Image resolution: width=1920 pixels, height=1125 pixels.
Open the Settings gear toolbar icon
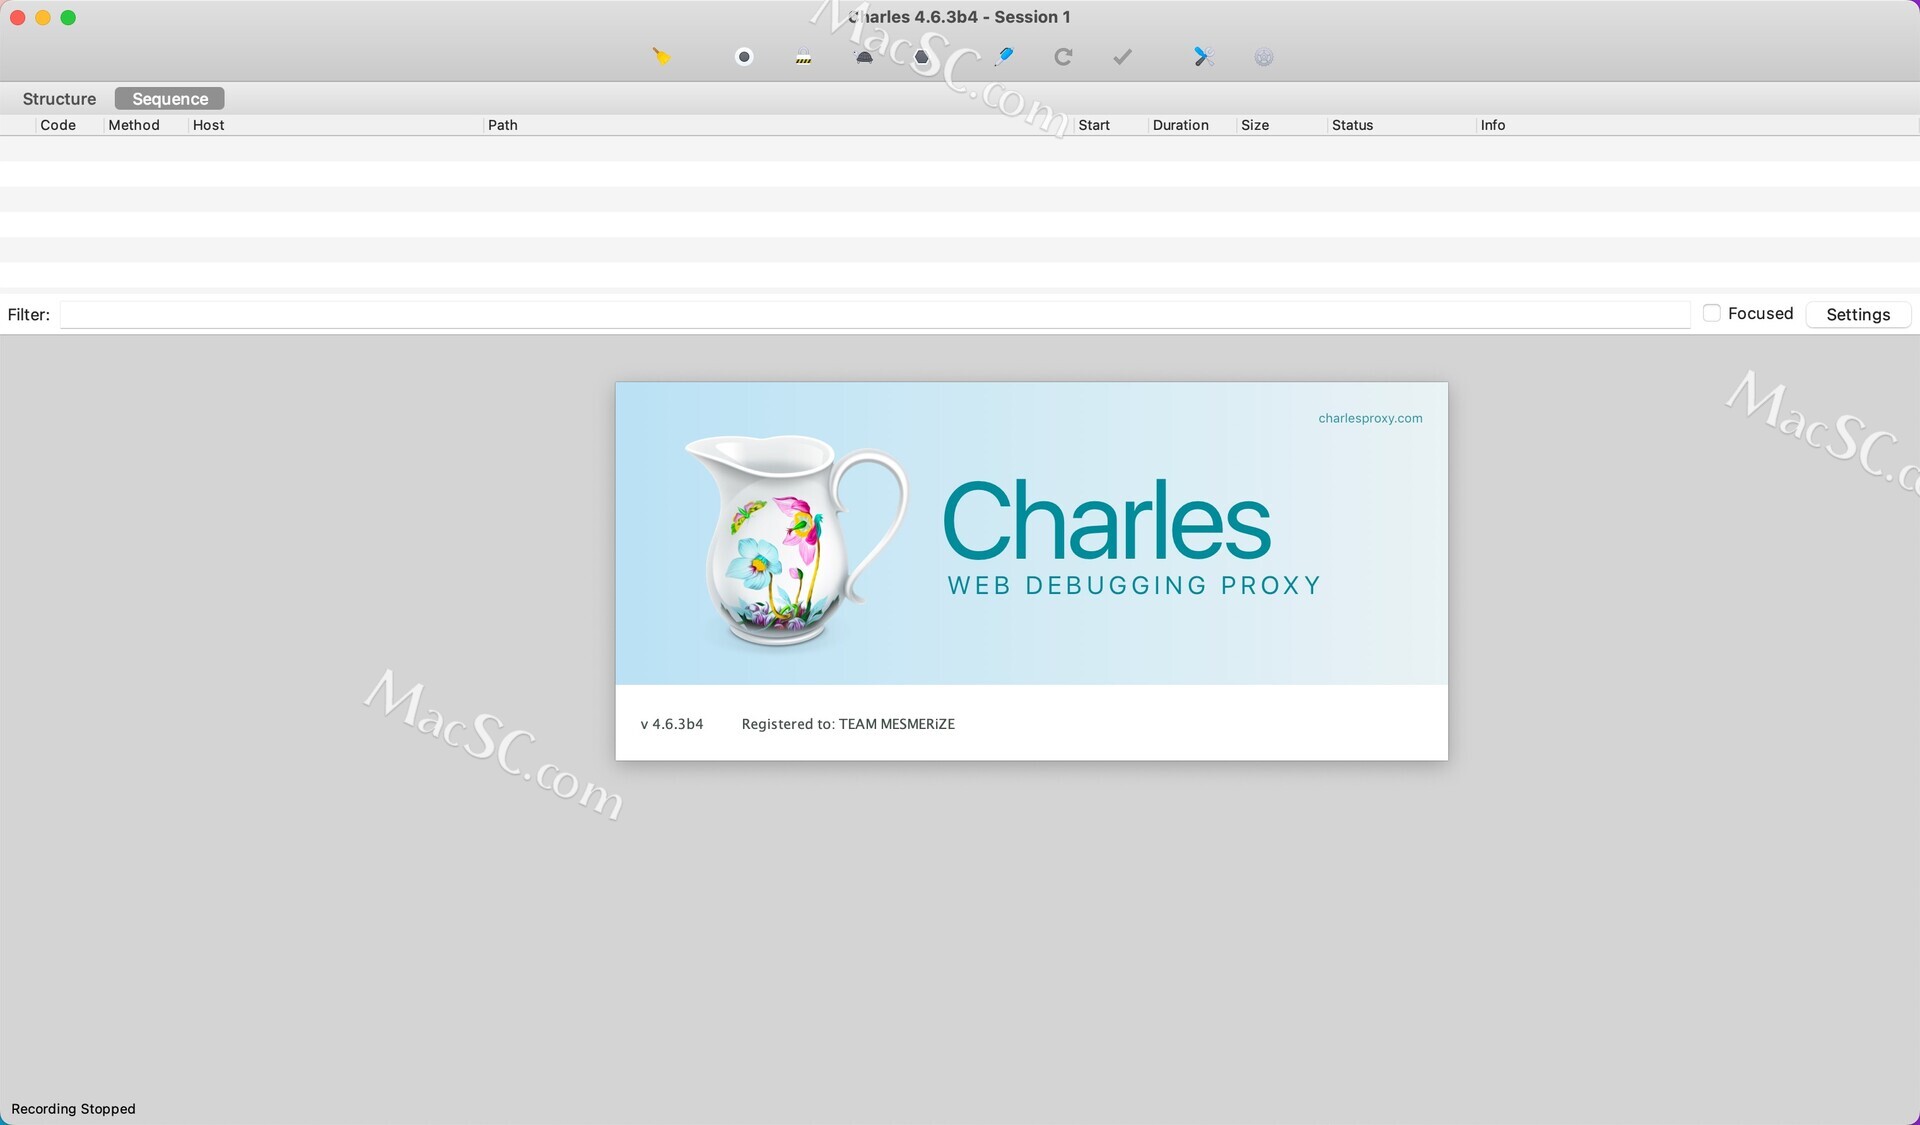tap(1264, 57)
